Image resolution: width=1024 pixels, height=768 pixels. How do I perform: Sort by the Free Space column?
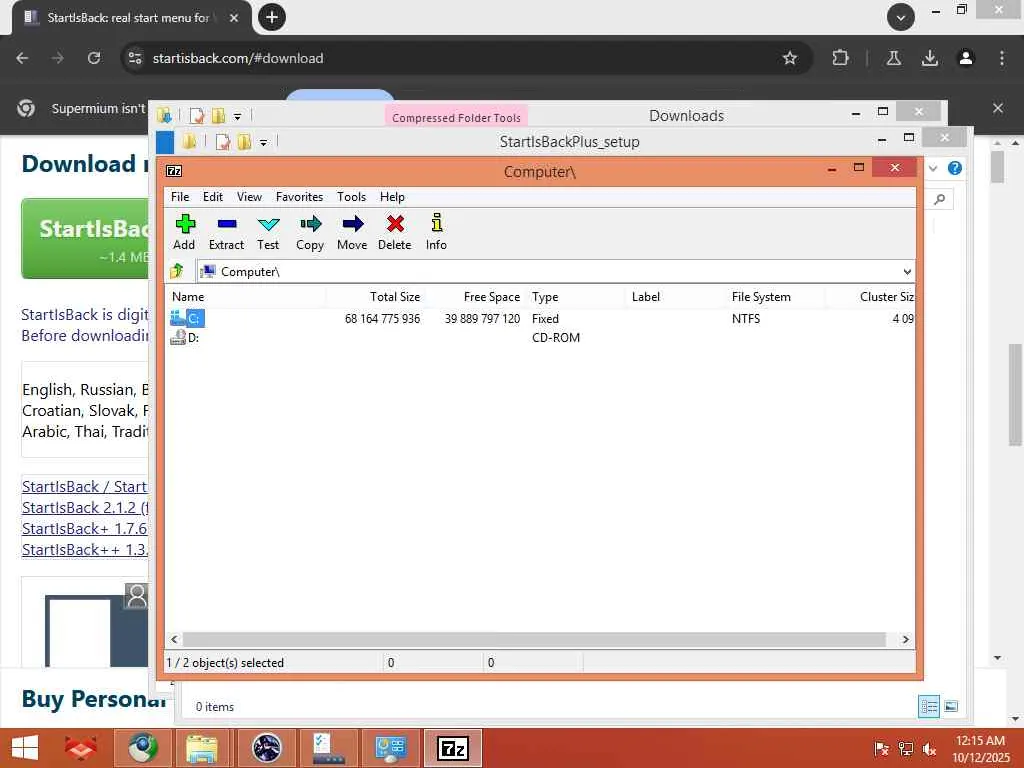(475, 296)
